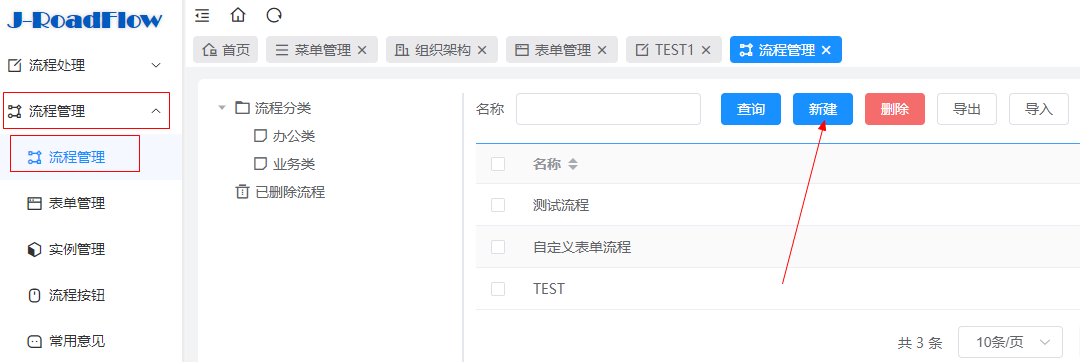Open the 10条/页 page size dropdown
Image resolution: width=1080 pixels, height=362 pixels.
[1010, 342]
